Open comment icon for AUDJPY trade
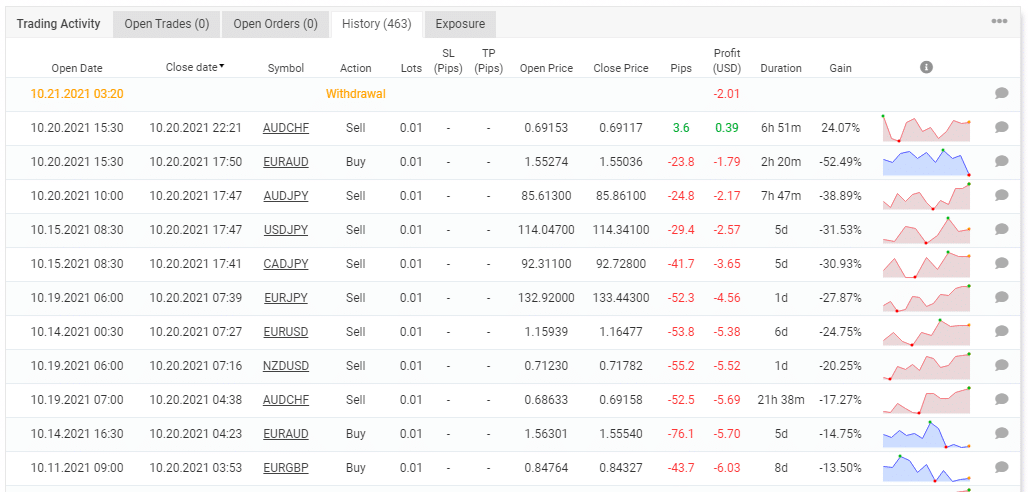The width and height of the screenshot is (1028, 492). pos(1001,195)
